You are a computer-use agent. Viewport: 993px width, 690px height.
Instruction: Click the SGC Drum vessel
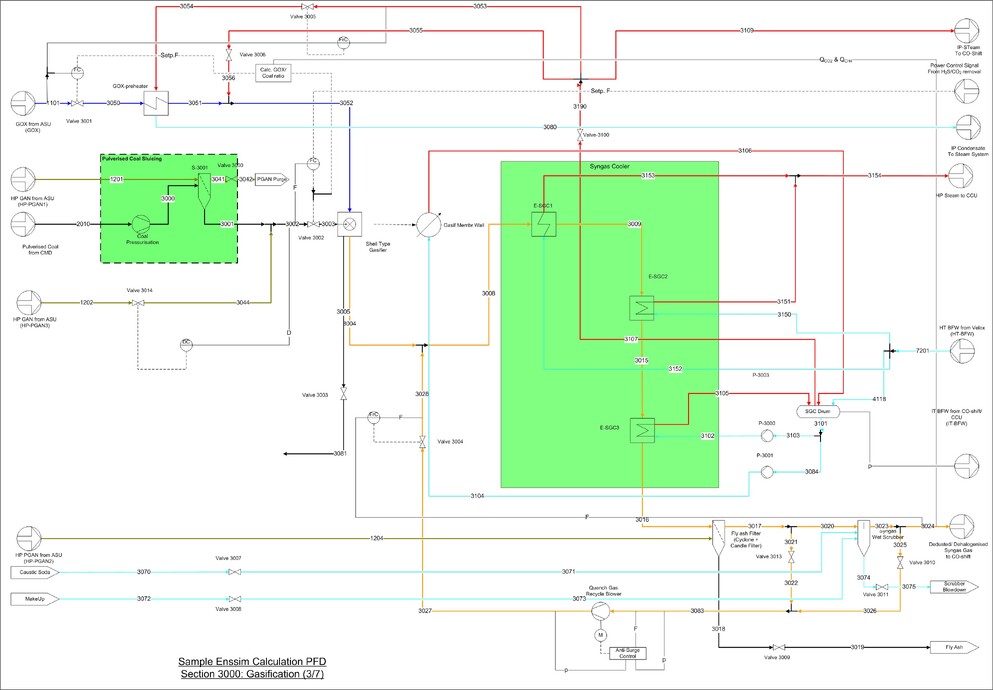click(818, 411)
